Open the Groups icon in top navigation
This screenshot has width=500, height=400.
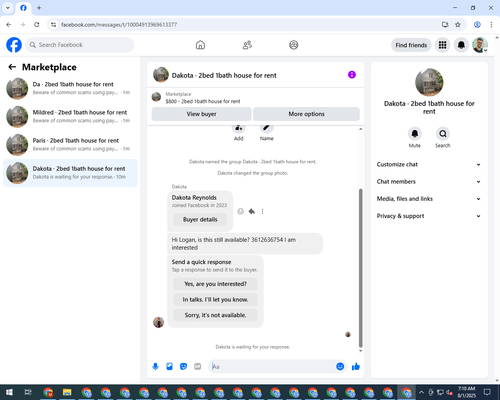coord(294,45)
